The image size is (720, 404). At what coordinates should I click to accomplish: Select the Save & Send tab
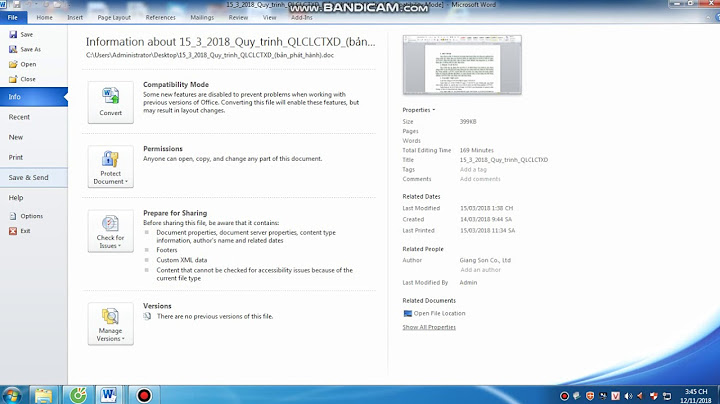click(x=34, y=178)
